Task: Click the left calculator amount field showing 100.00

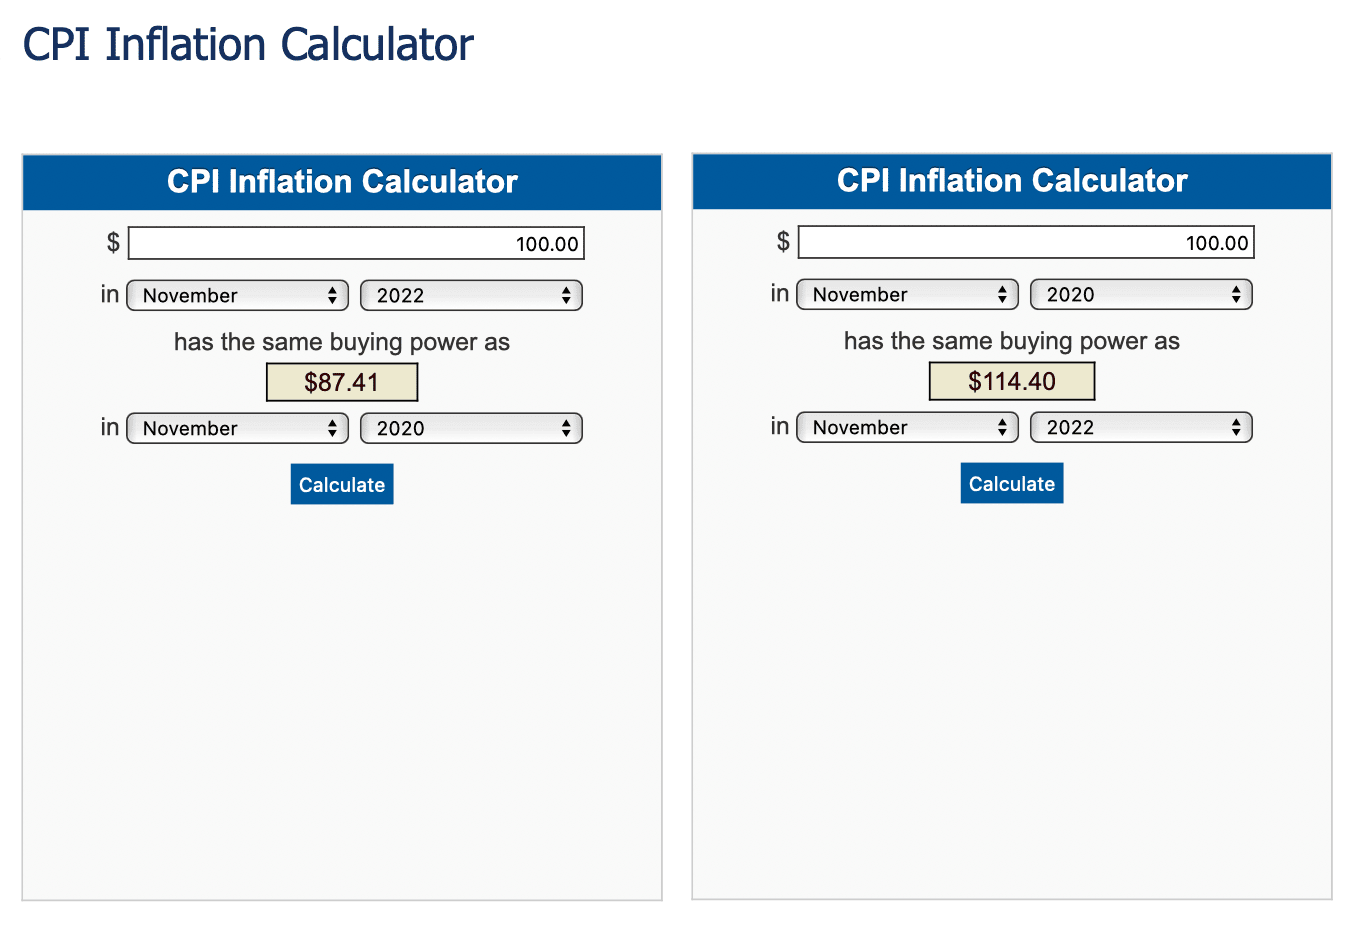Action: (x=356, y=242)
